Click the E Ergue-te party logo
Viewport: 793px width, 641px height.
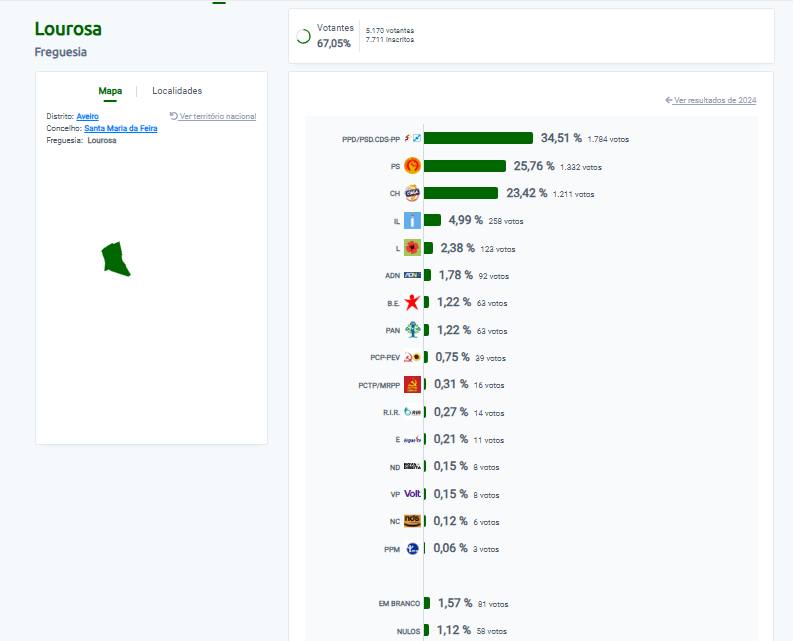(x=412, y=440)
